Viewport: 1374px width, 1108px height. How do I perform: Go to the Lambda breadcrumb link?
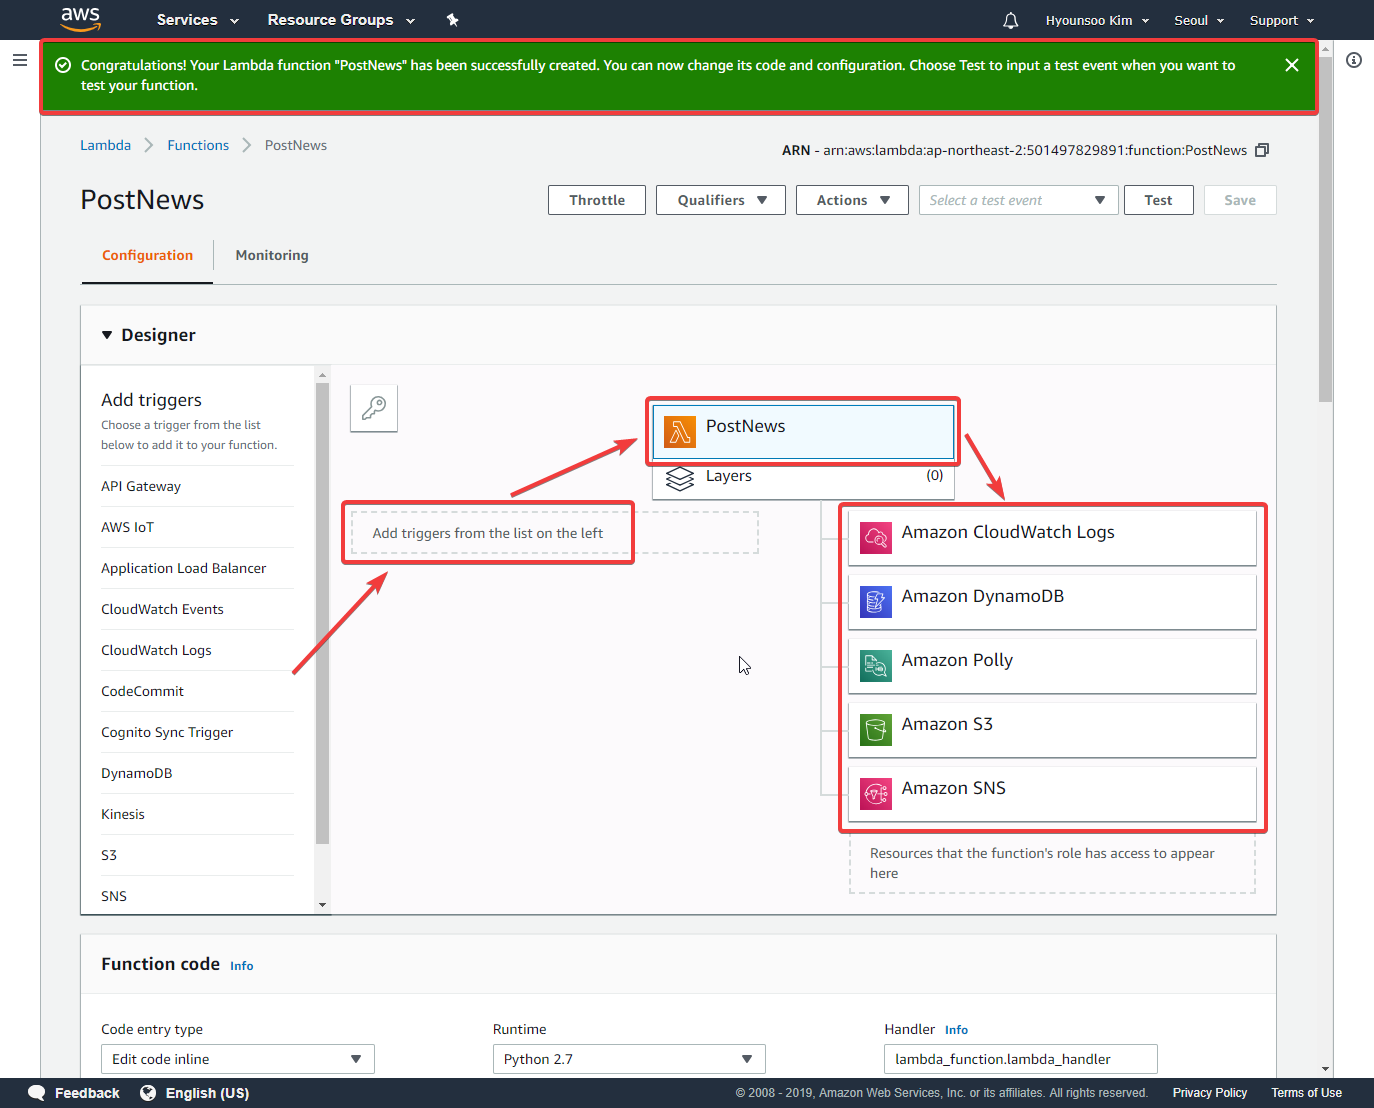coord(105,145)
